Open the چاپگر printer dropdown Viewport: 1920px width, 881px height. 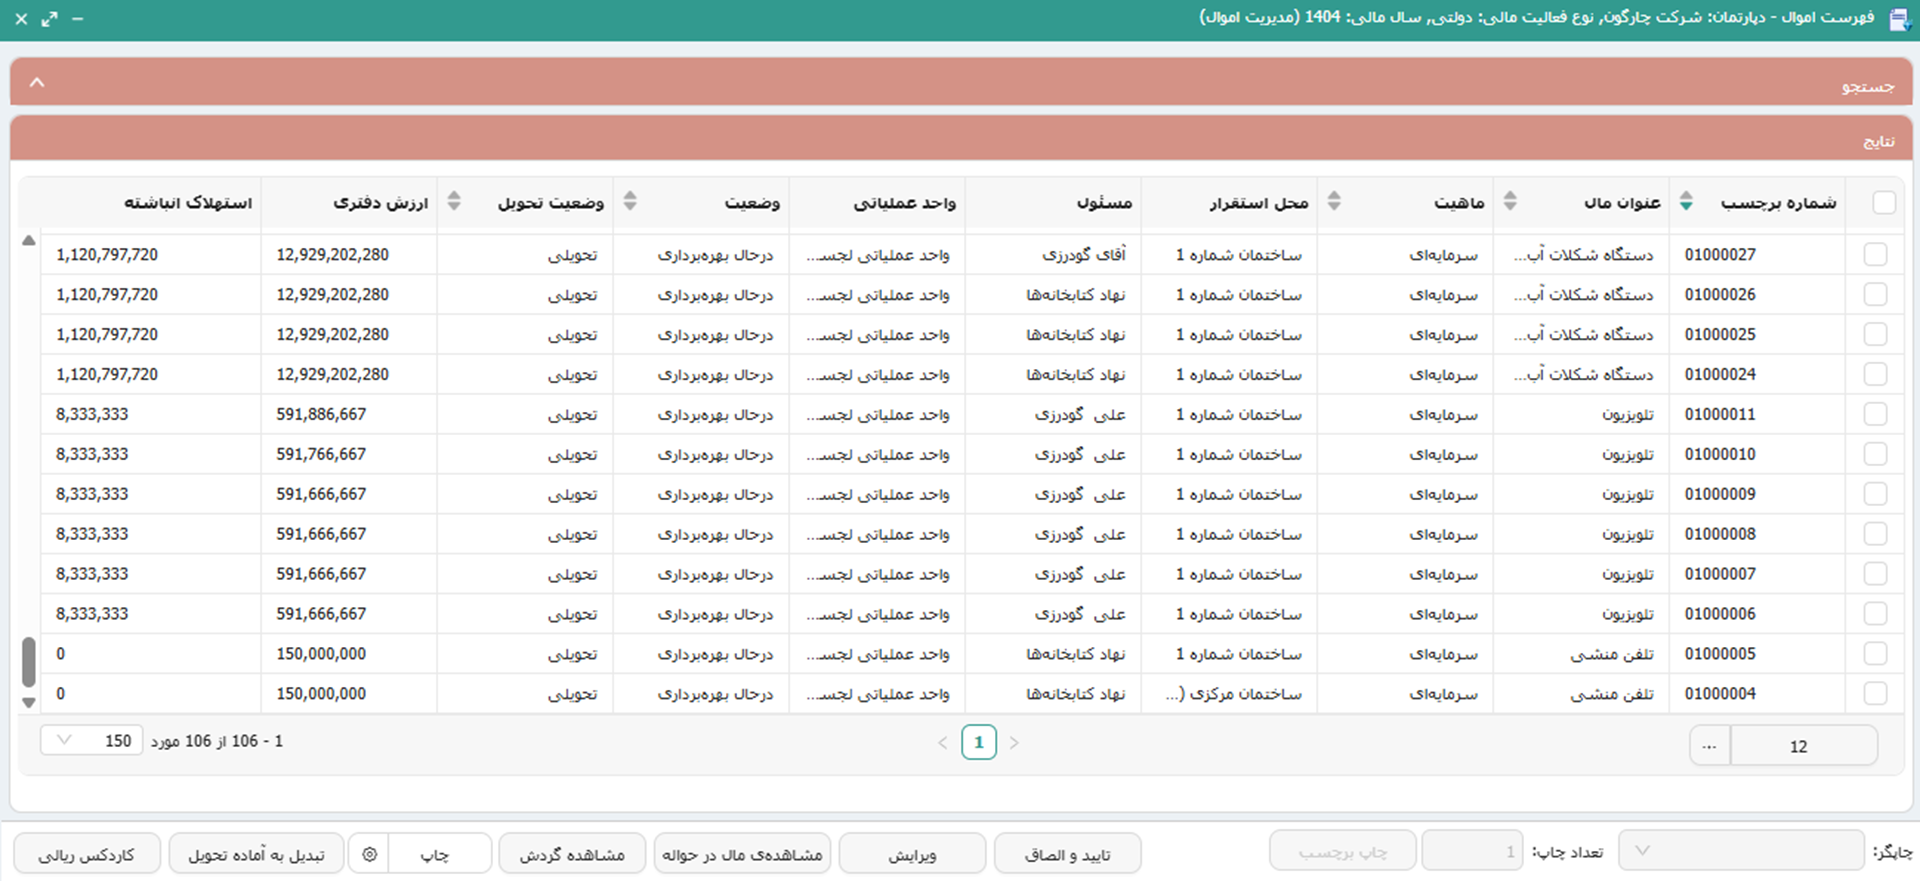[x=1740, y=851]
